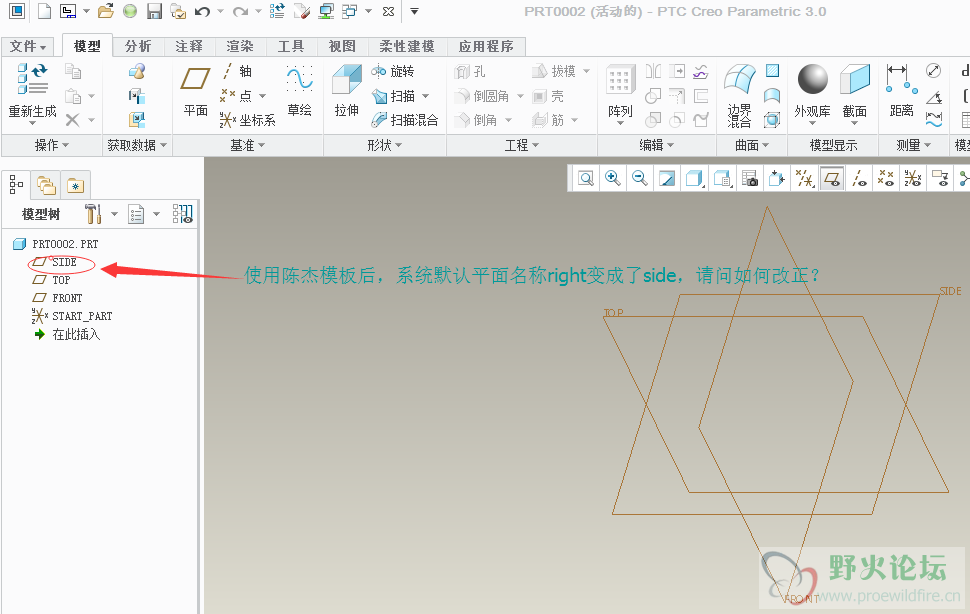Open the 文件 menu
Screen dimensions: 970x614
click(x=28, y=46)
